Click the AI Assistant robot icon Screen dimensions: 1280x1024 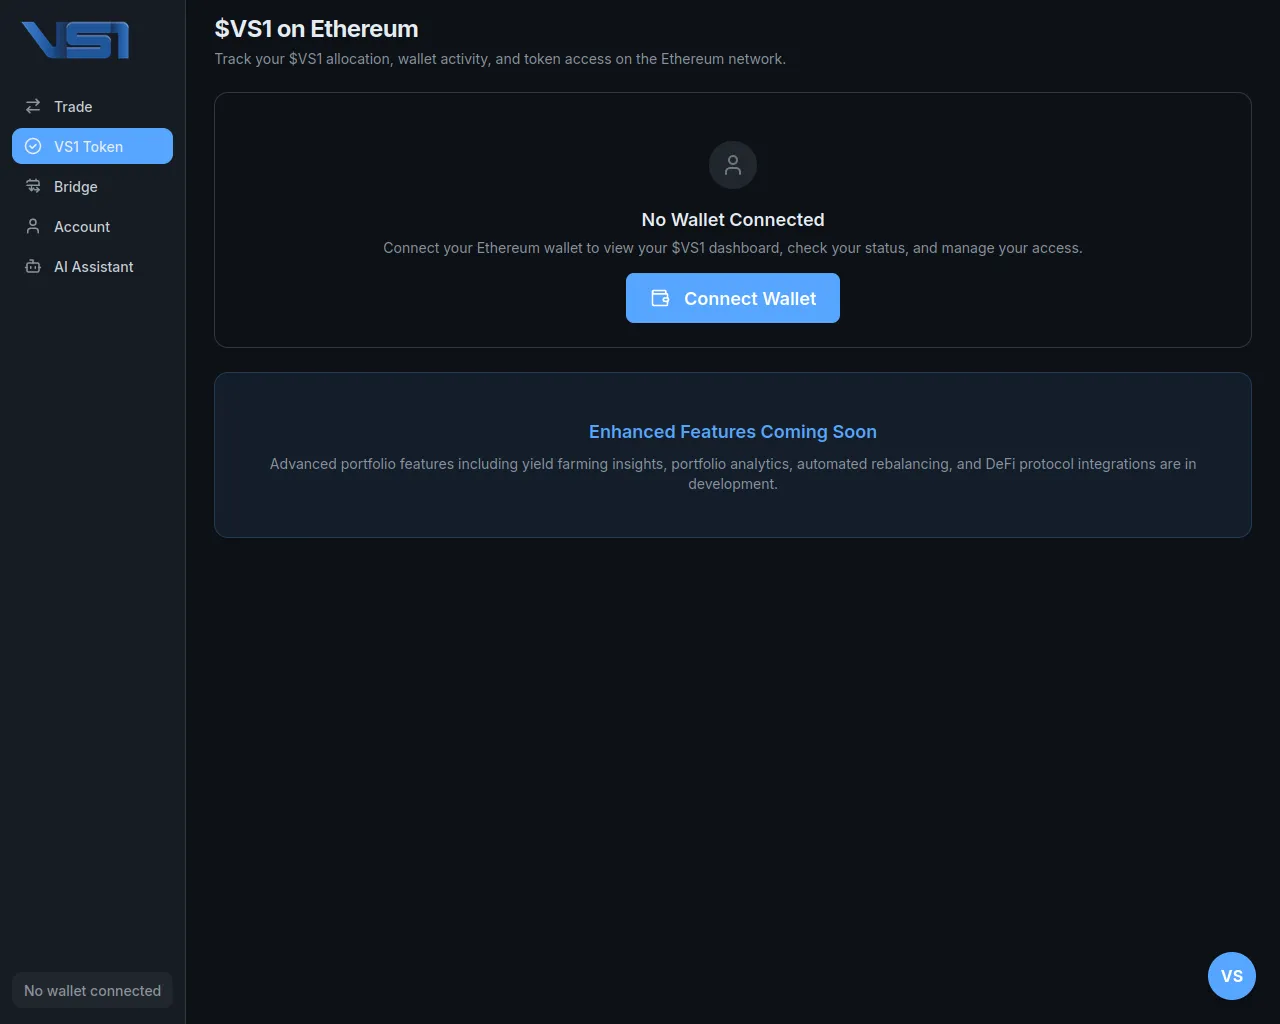33,266
